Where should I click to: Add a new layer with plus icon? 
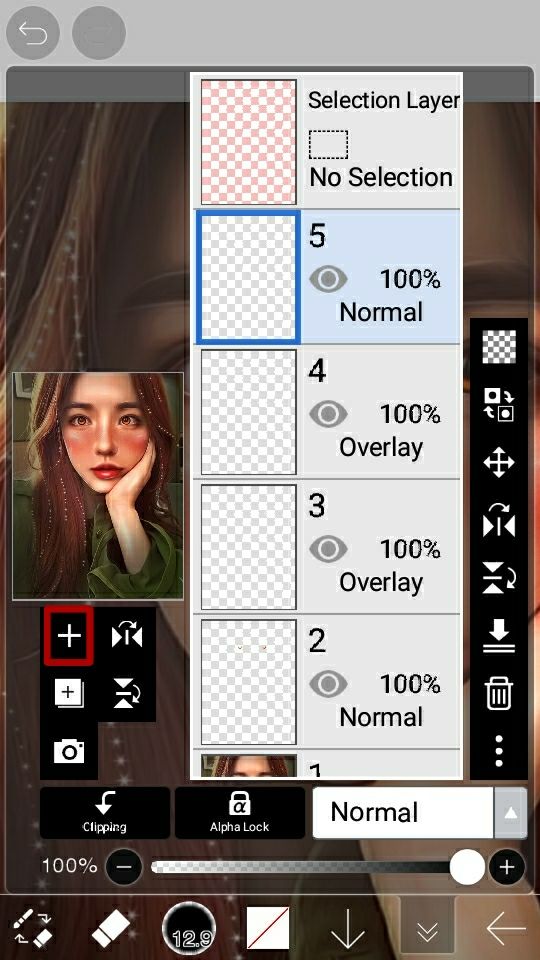tap(69, 636)
